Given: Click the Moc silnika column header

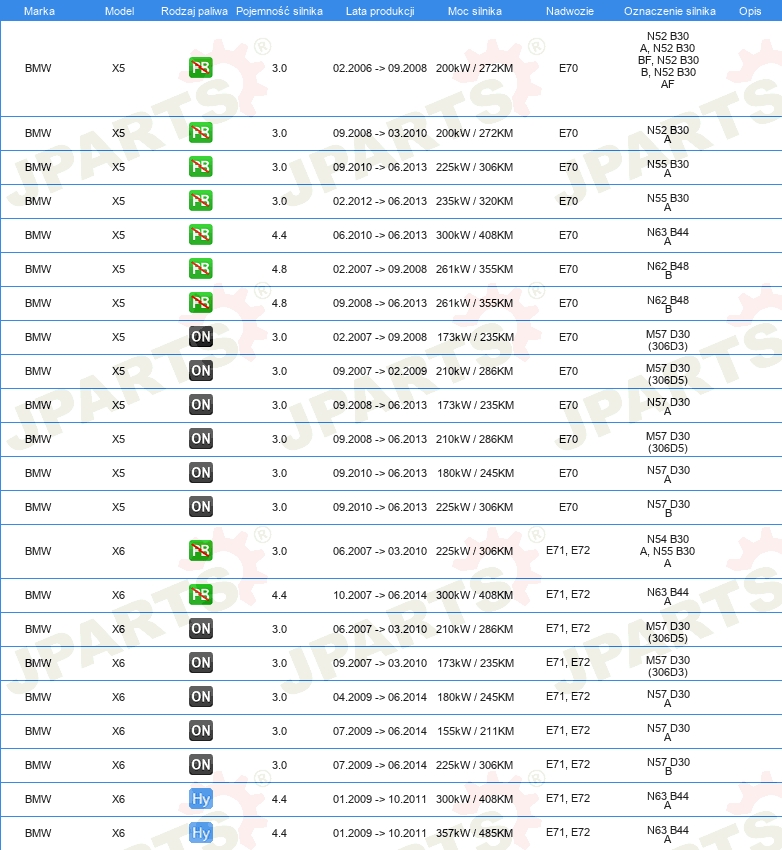Looking at the screenshot, I should tap(474, 11).
